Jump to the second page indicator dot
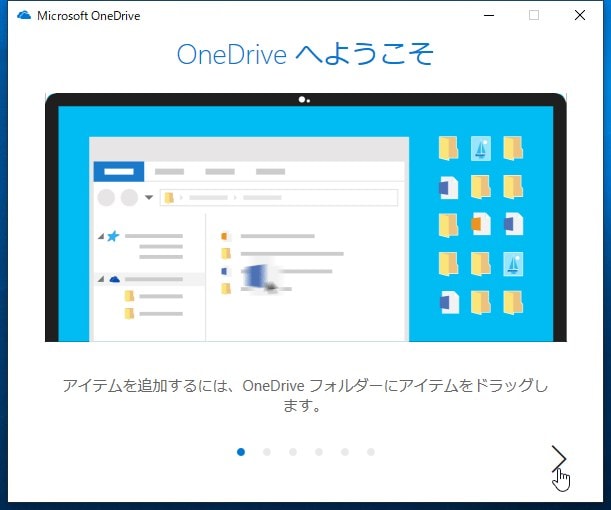This screenshot has width=611, height=510. 267,452
